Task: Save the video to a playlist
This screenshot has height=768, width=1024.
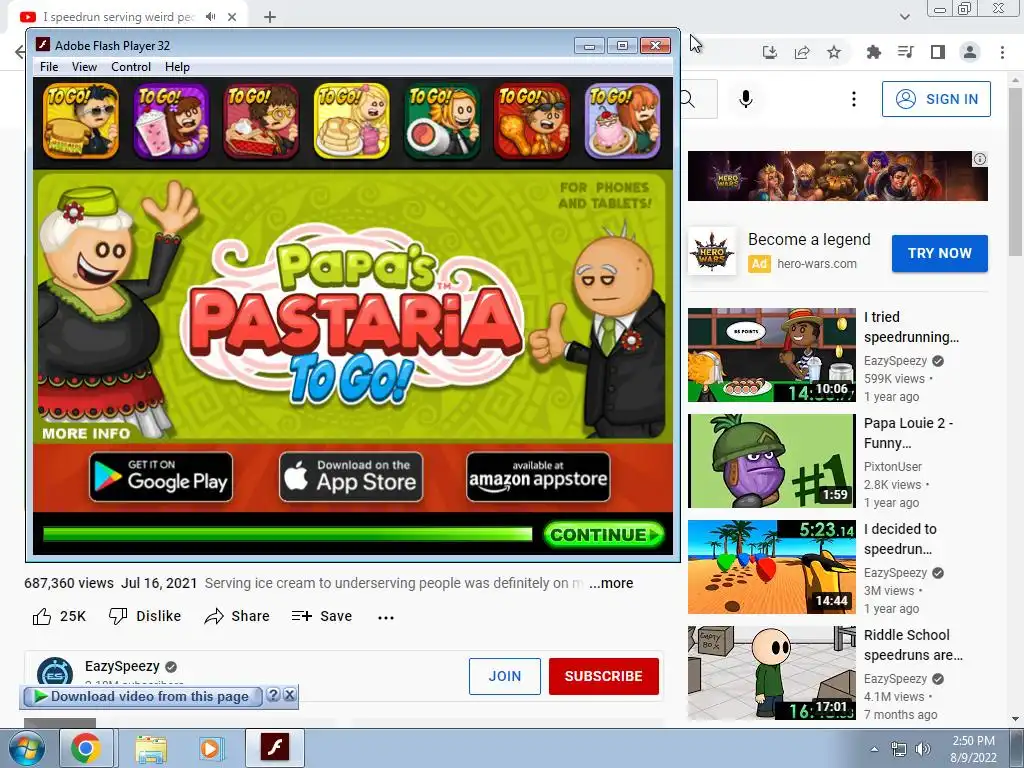Action: 322,616
